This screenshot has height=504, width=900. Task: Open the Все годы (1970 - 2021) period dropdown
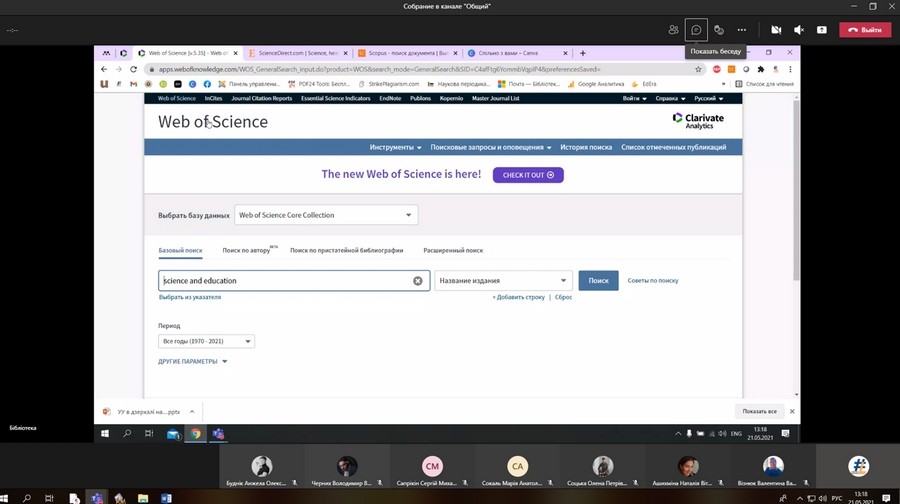pyautogui.click(x=206, y=341)
